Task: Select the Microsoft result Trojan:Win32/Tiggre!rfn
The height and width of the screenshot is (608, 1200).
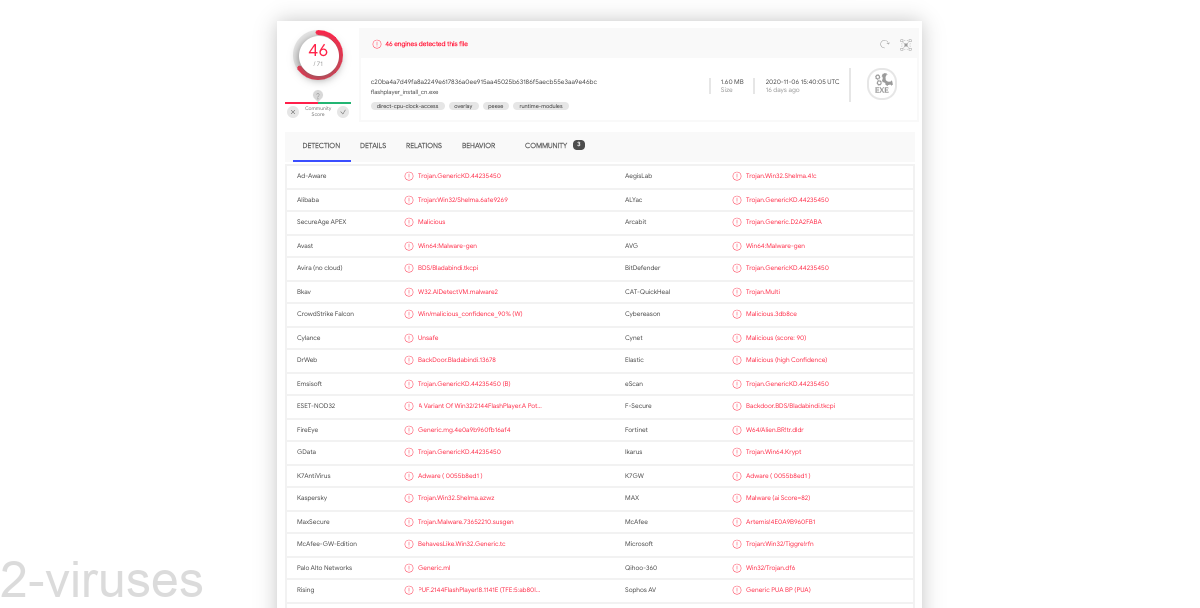Action: (x=780, y=544)
